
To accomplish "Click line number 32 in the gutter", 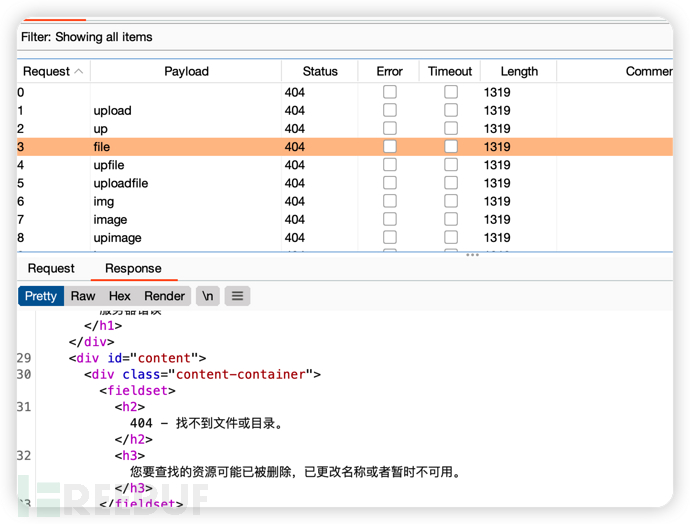I will coord(24,455).
